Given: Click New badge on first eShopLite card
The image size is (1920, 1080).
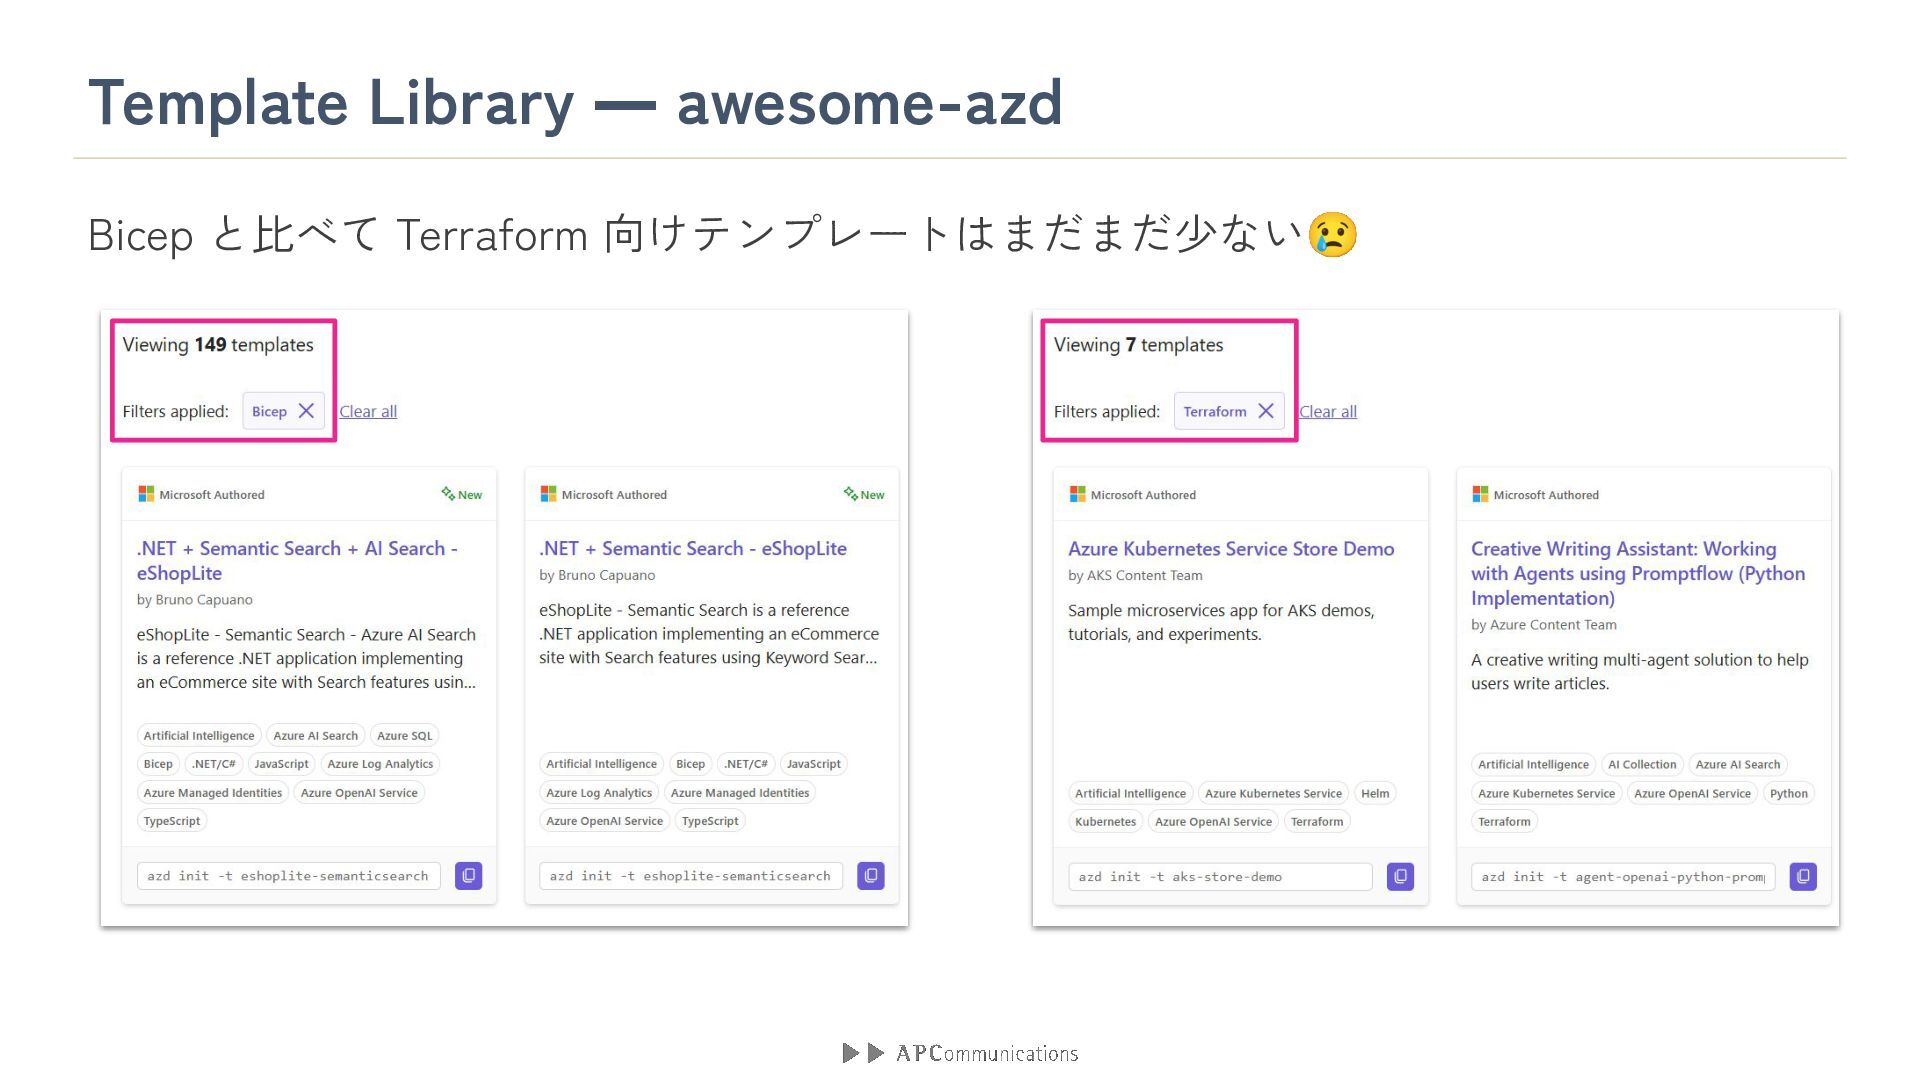Looking at the screenshot, I should pyautogui.click(x=462, y=494).
